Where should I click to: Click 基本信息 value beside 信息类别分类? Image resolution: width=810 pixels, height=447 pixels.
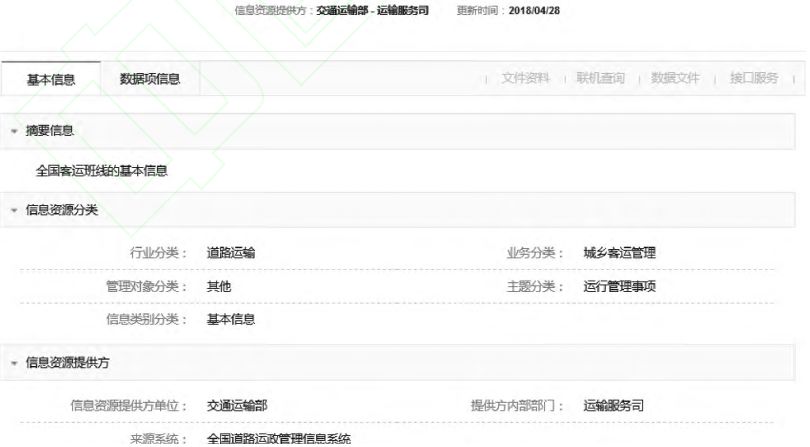[230, 320]
